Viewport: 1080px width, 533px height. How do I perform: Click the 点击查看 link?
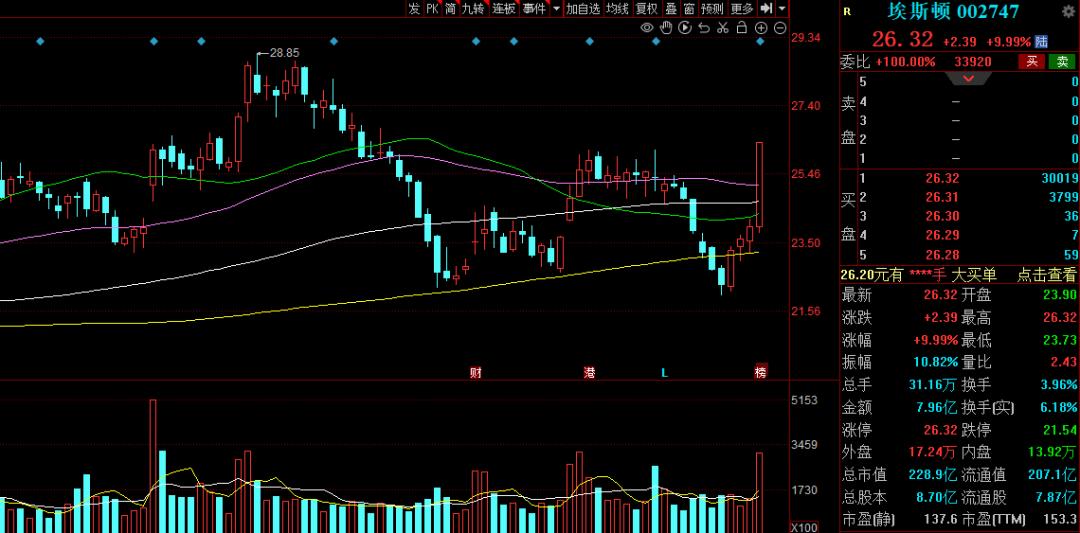1046,275
